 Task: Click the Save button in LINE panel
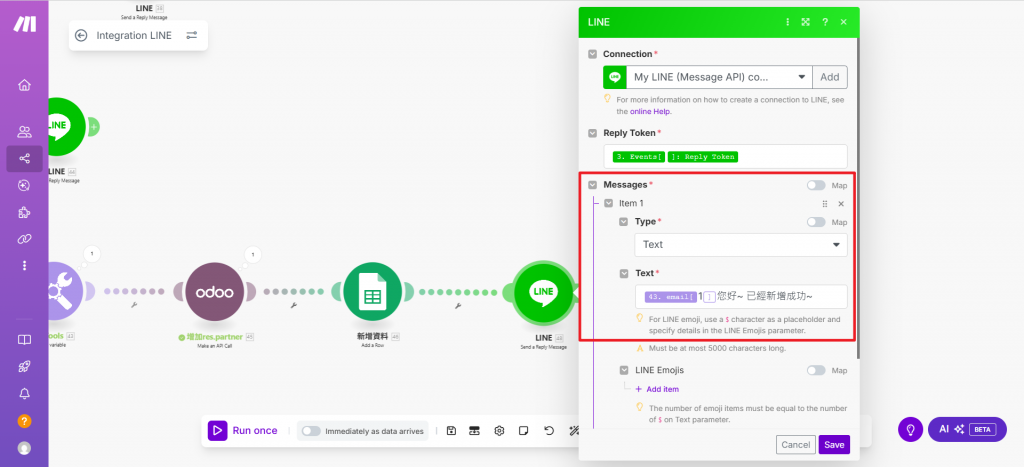click(834, 445)
